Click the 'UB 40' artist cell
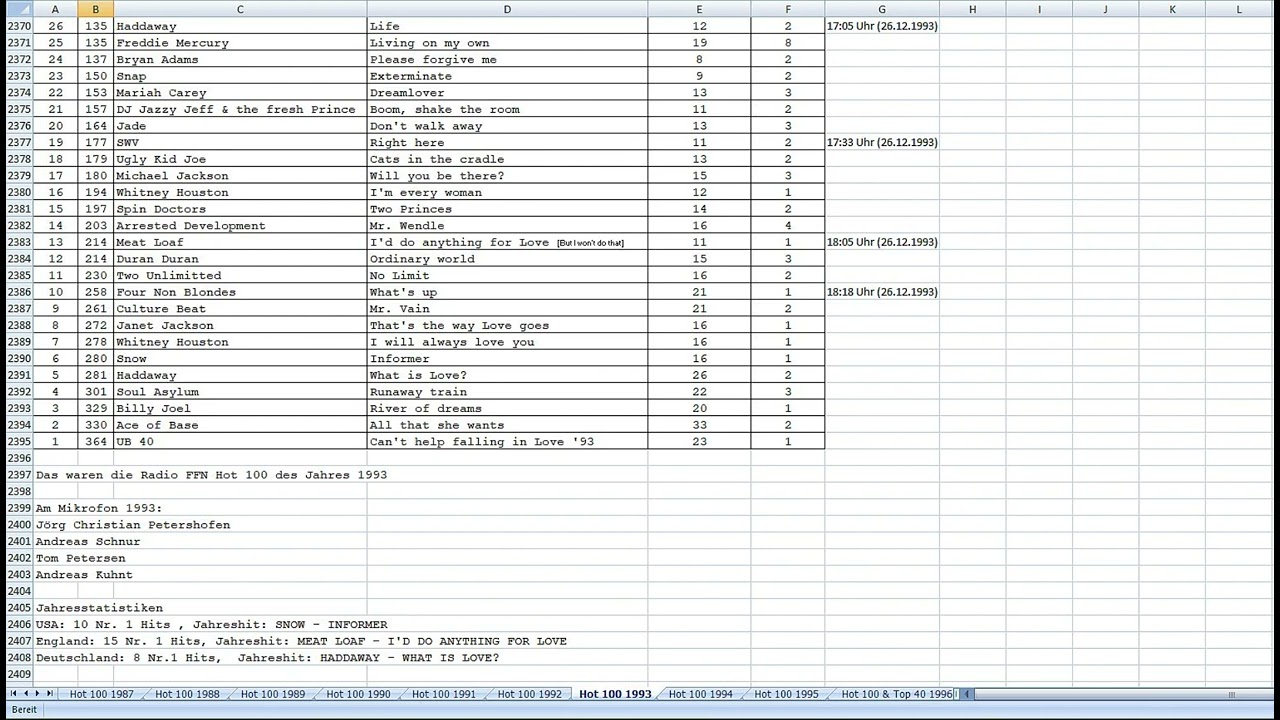This screenshot has height=720, width=1280. pos(240,442)
